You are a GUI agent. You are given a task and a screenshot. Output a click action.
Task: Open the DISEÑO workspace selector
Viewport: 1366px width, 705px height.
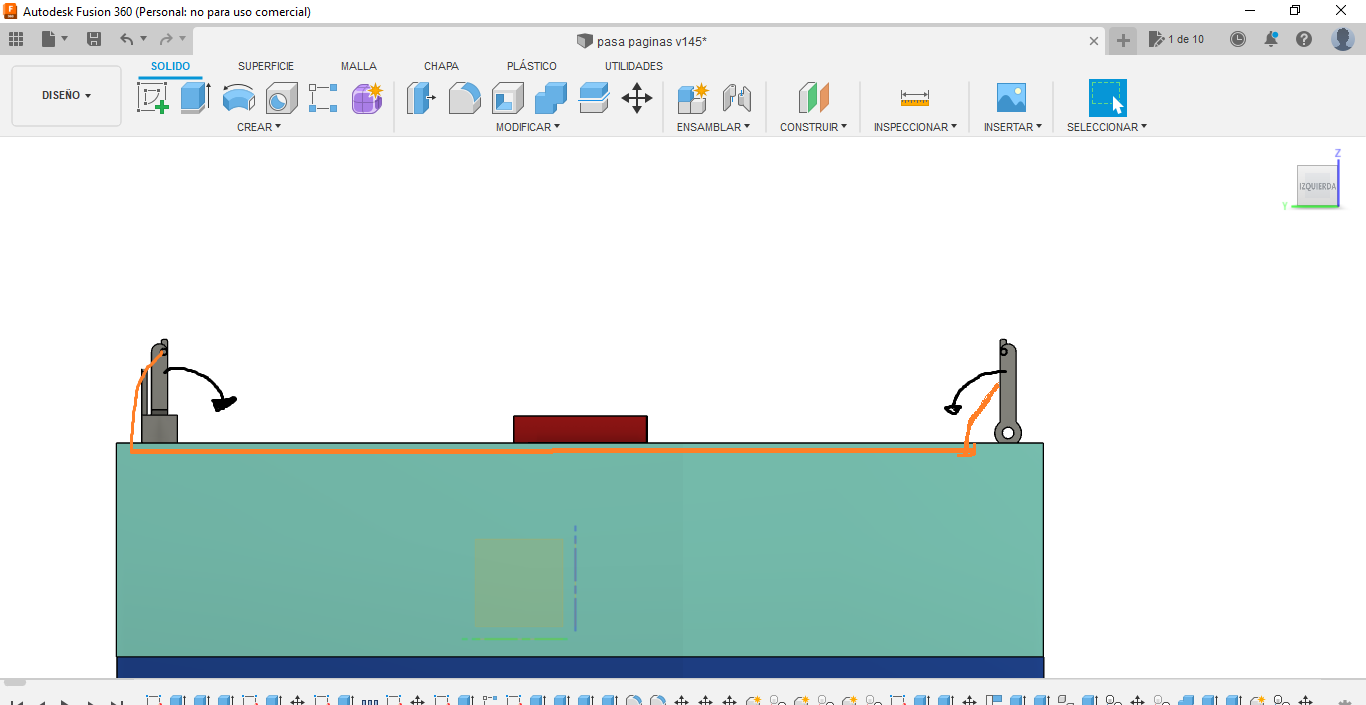(x=66, y=96)
